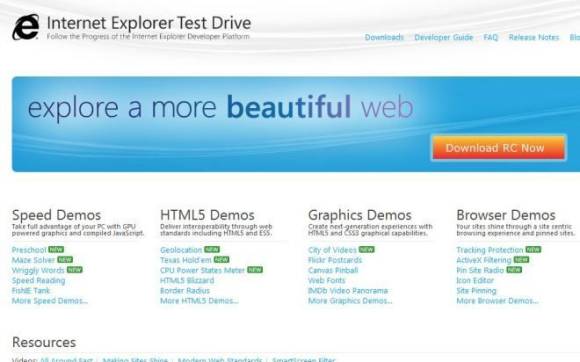580x362 pixels.
Task: Open the Pin Site Radio demo
Action: click(x=480, y=270)
